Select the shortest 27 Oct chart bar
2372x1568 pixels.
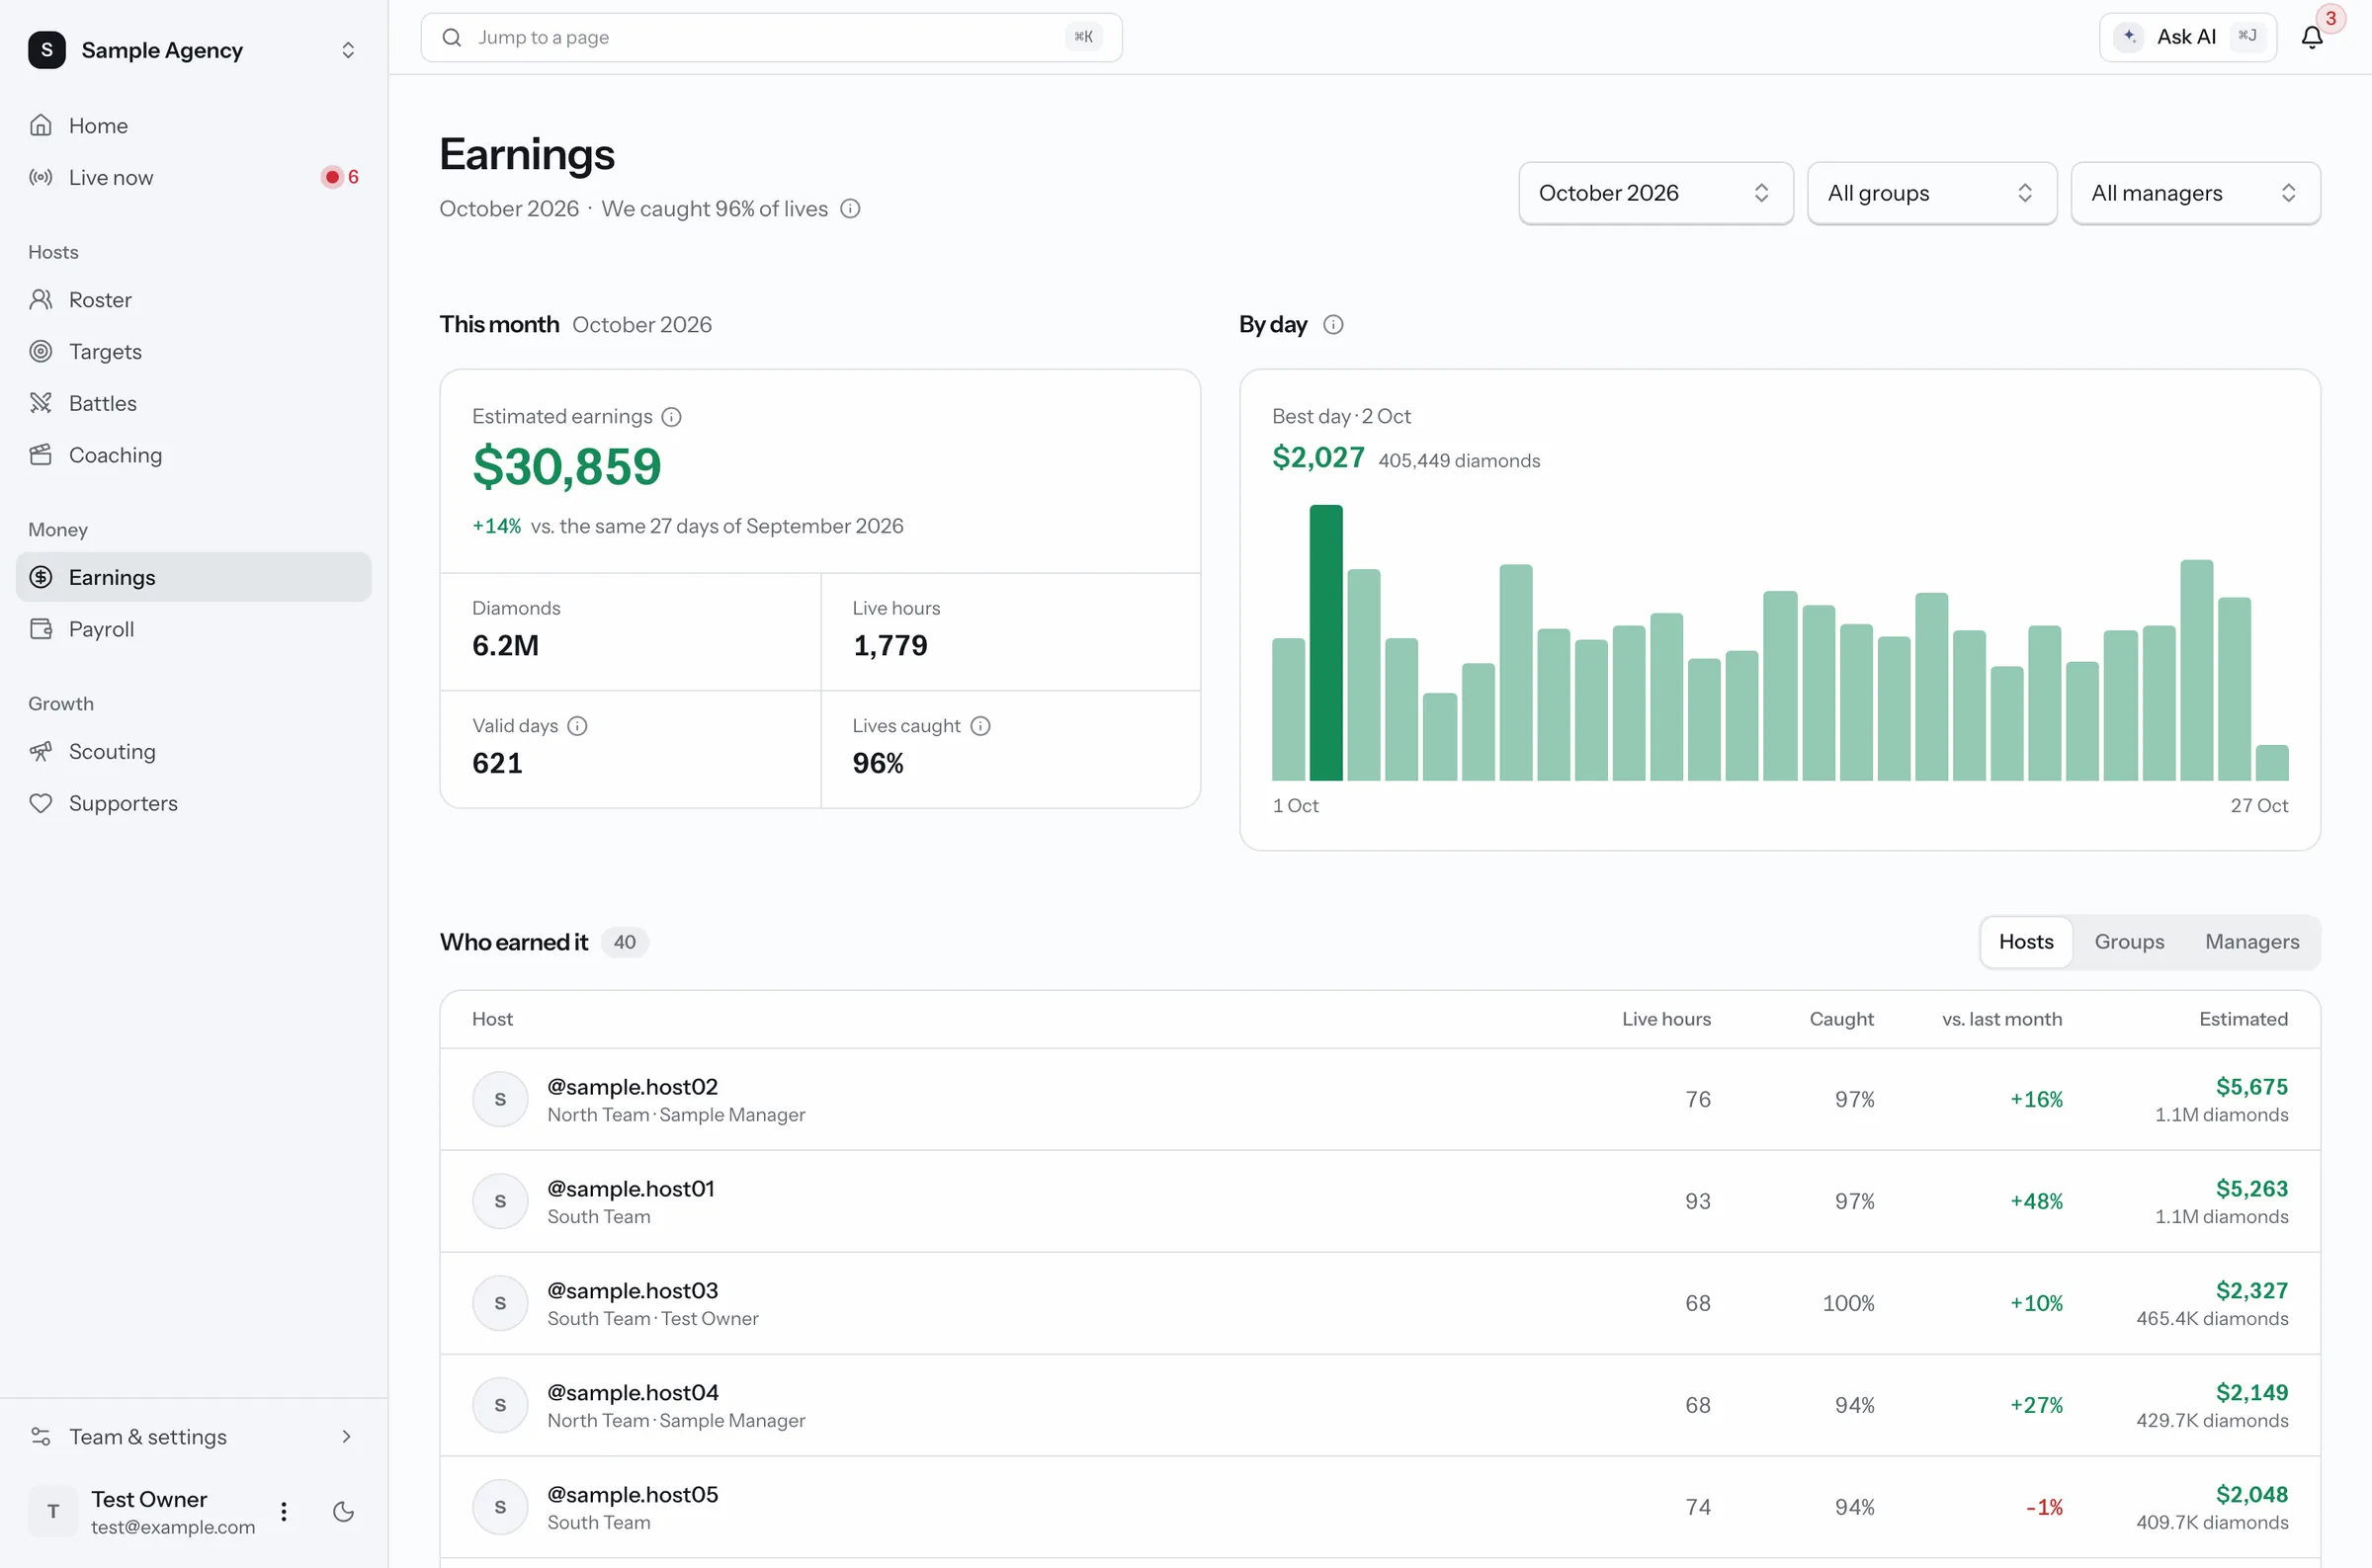[x=2272, y=763]
